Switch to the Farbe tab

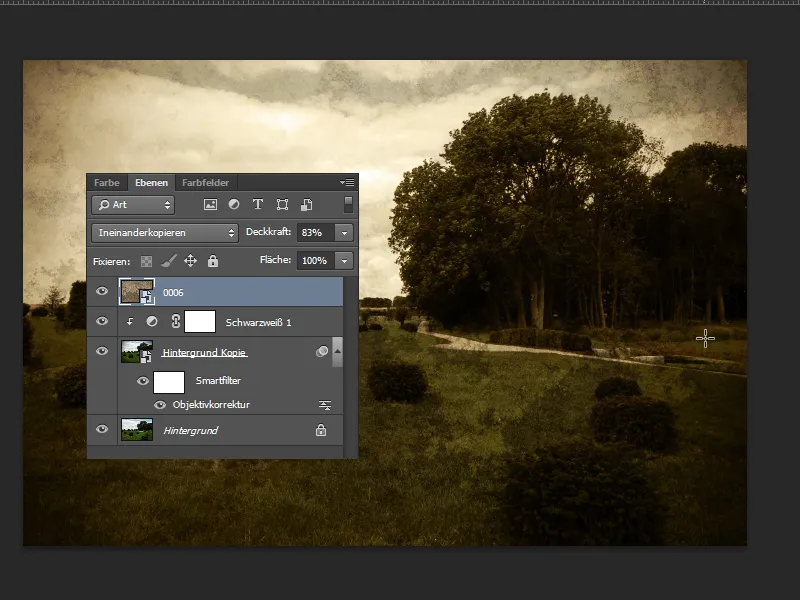point(107,183)
